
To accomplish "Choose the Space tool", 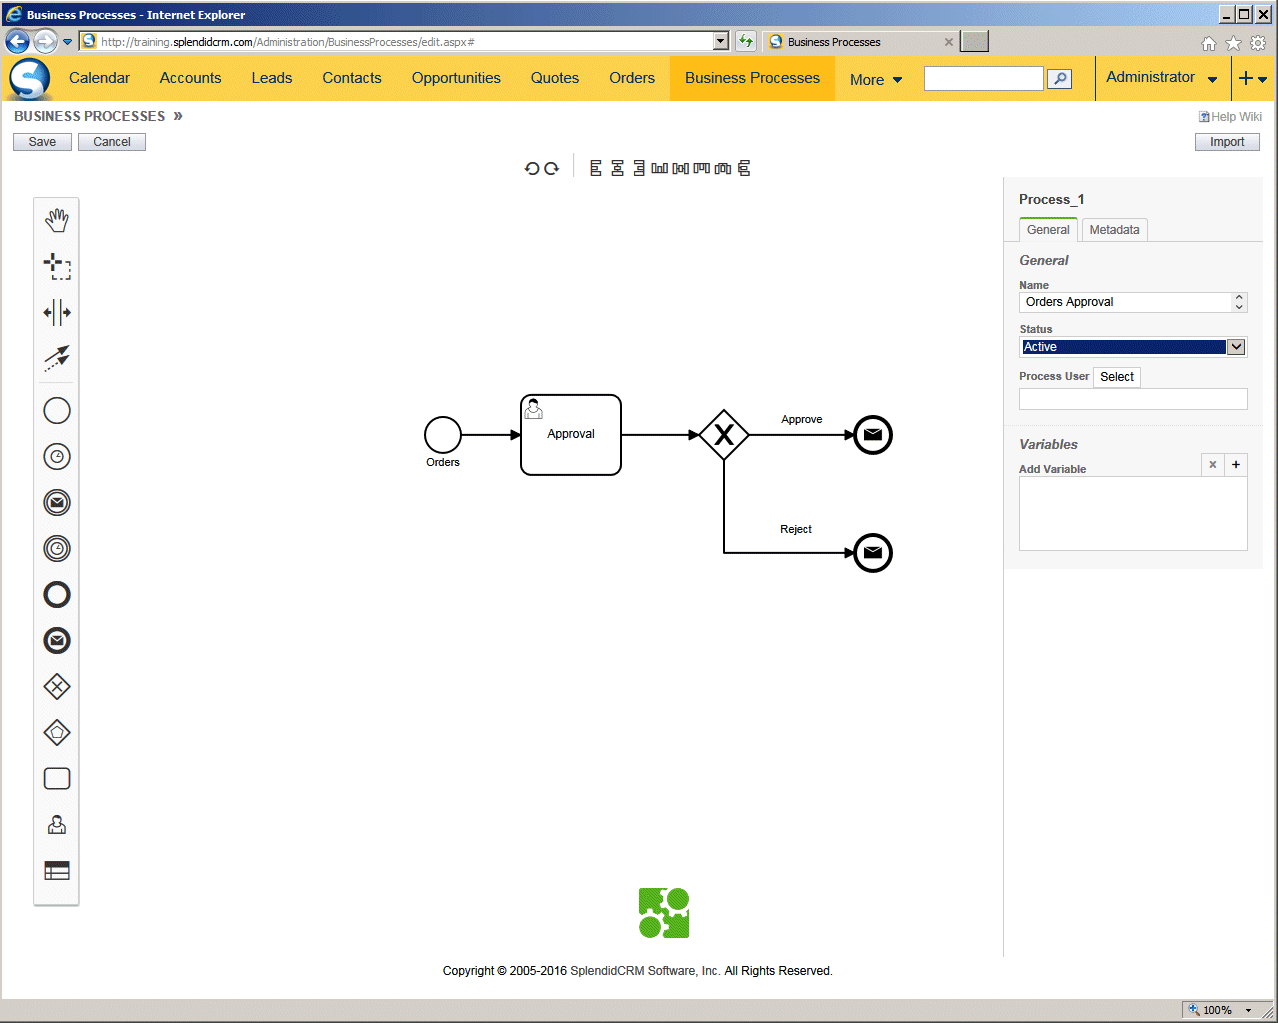I will pyautogui.click(x=57, y=313).
